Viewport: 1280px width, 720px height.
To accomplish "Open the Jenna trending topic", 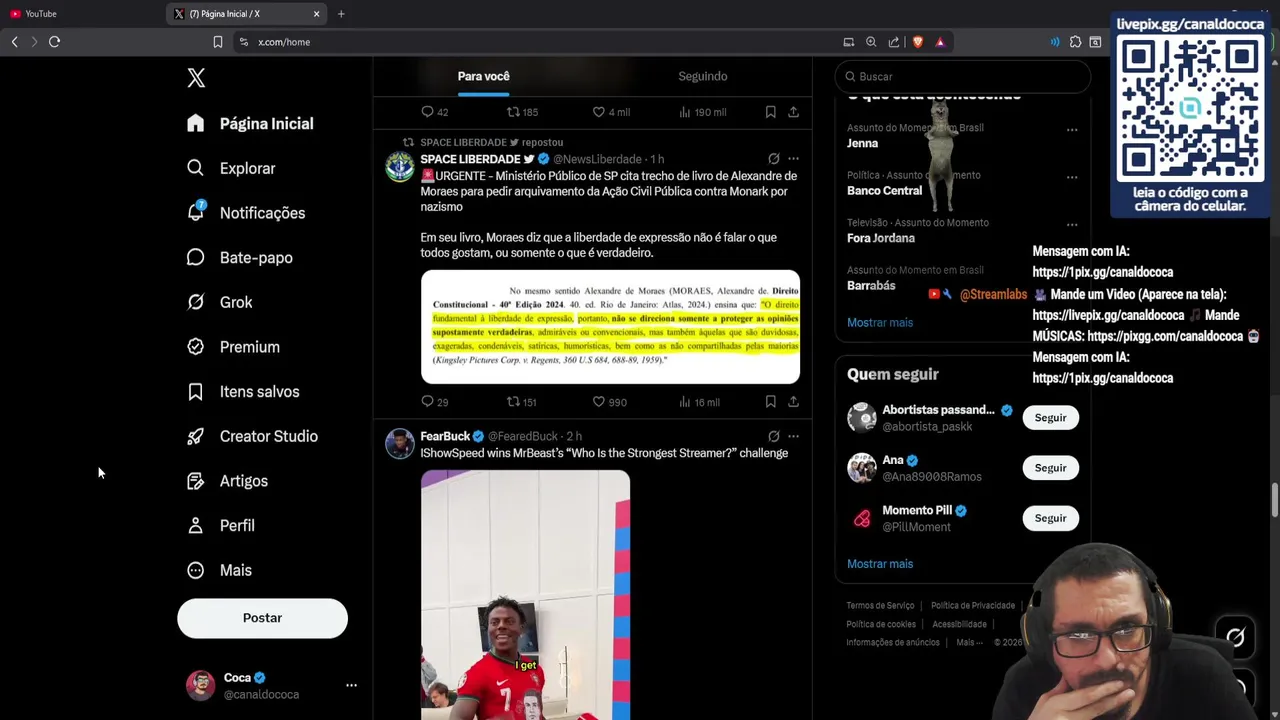I will [862, 143].
